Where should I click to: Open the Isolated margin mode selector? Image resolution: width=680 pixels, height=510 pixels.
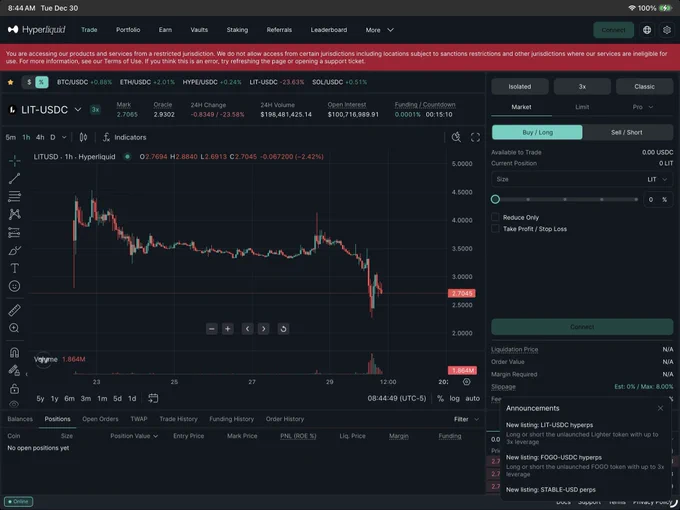pyautogui.click(x=520, y=86)
